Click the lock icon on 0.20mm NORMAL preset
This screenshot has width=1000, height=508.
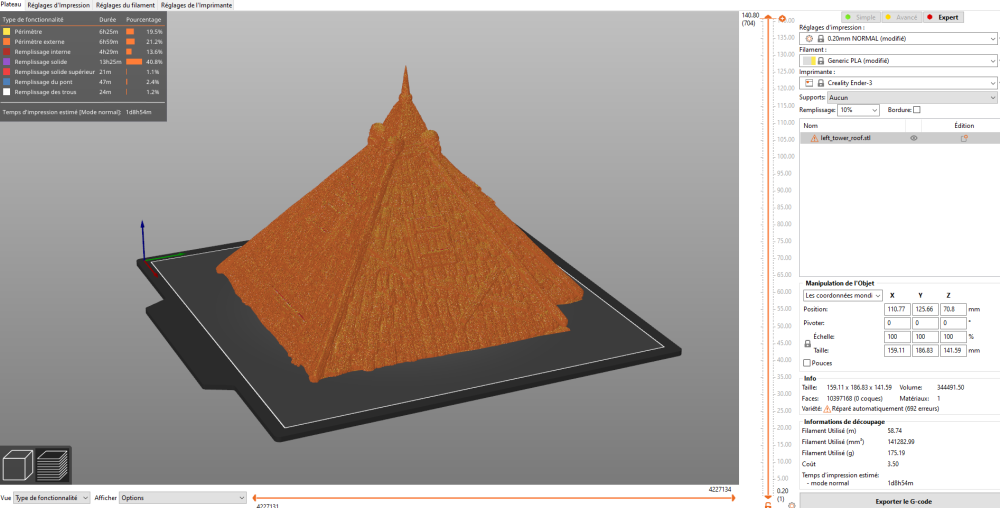[821, 39]
